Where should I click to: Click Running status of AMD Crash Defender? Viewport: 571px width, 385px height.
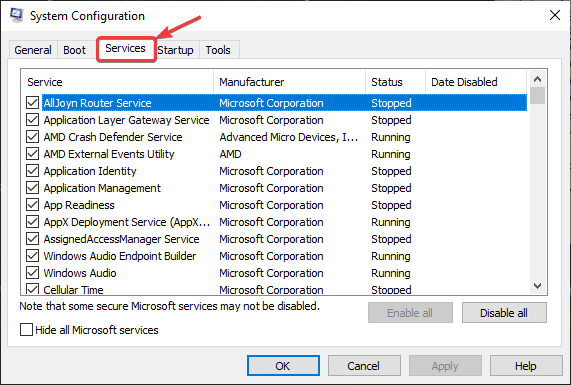(x=391, y=137)
